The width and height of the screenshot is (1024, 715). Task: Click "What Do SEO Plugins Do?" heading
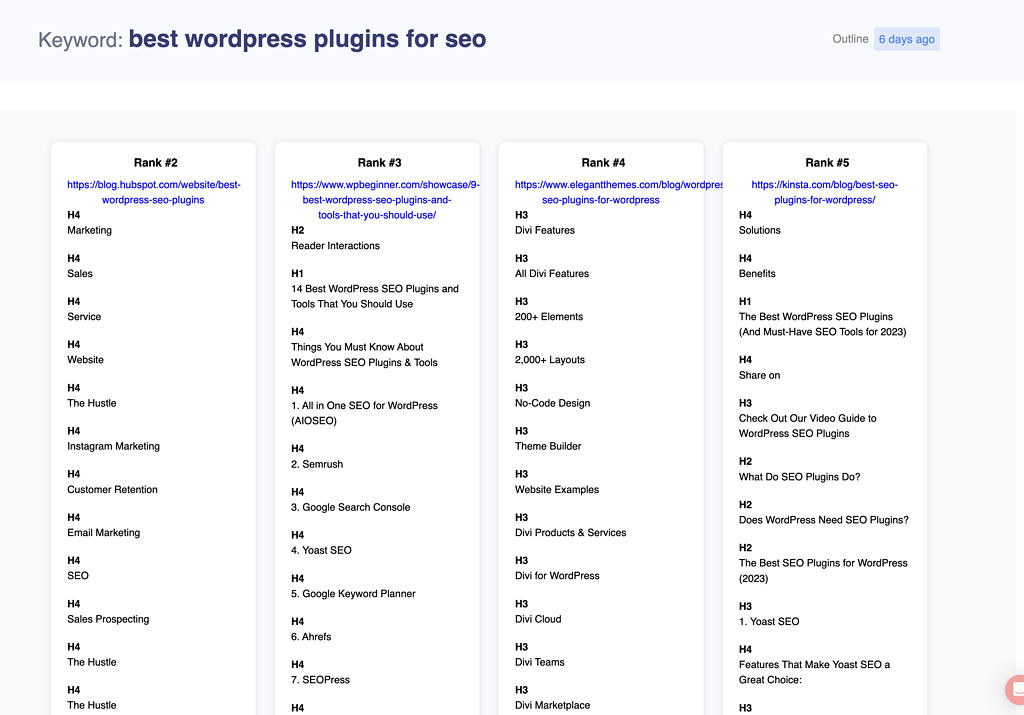[x=799, y=477]
